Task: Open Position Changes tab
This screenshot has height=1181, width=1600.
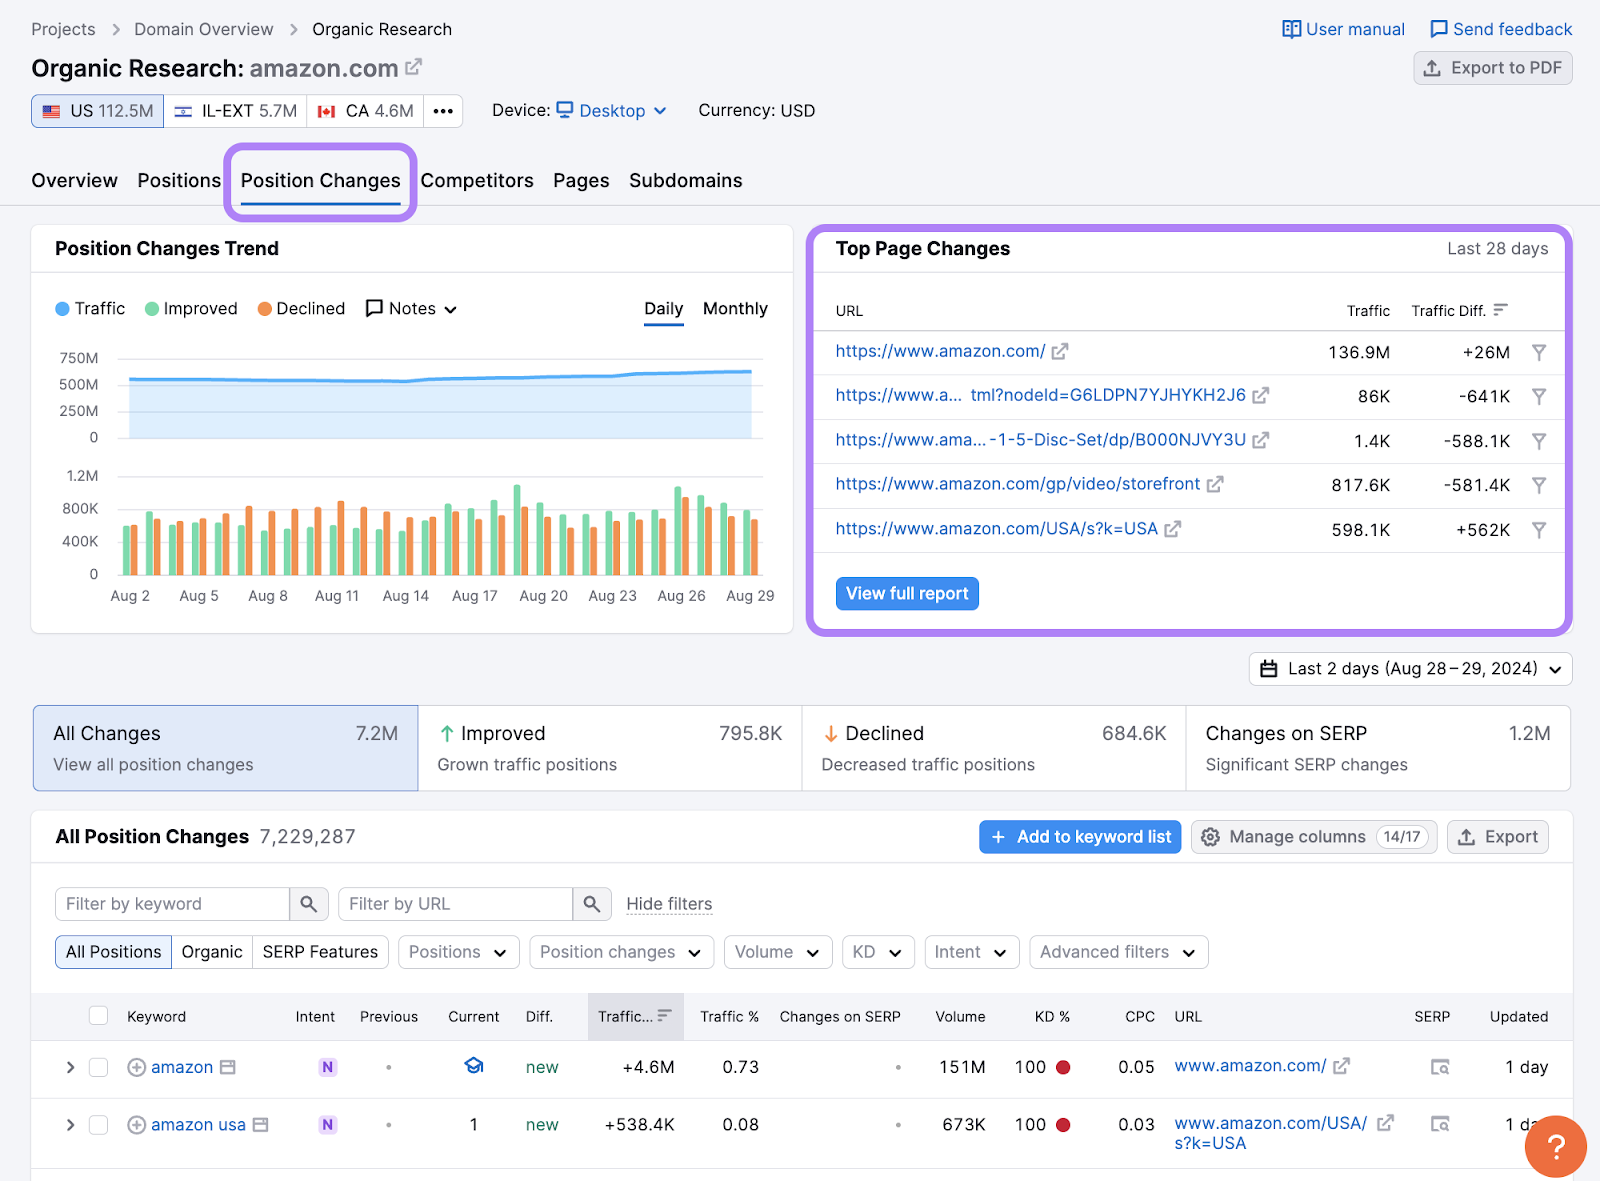Action: [320, 181]
